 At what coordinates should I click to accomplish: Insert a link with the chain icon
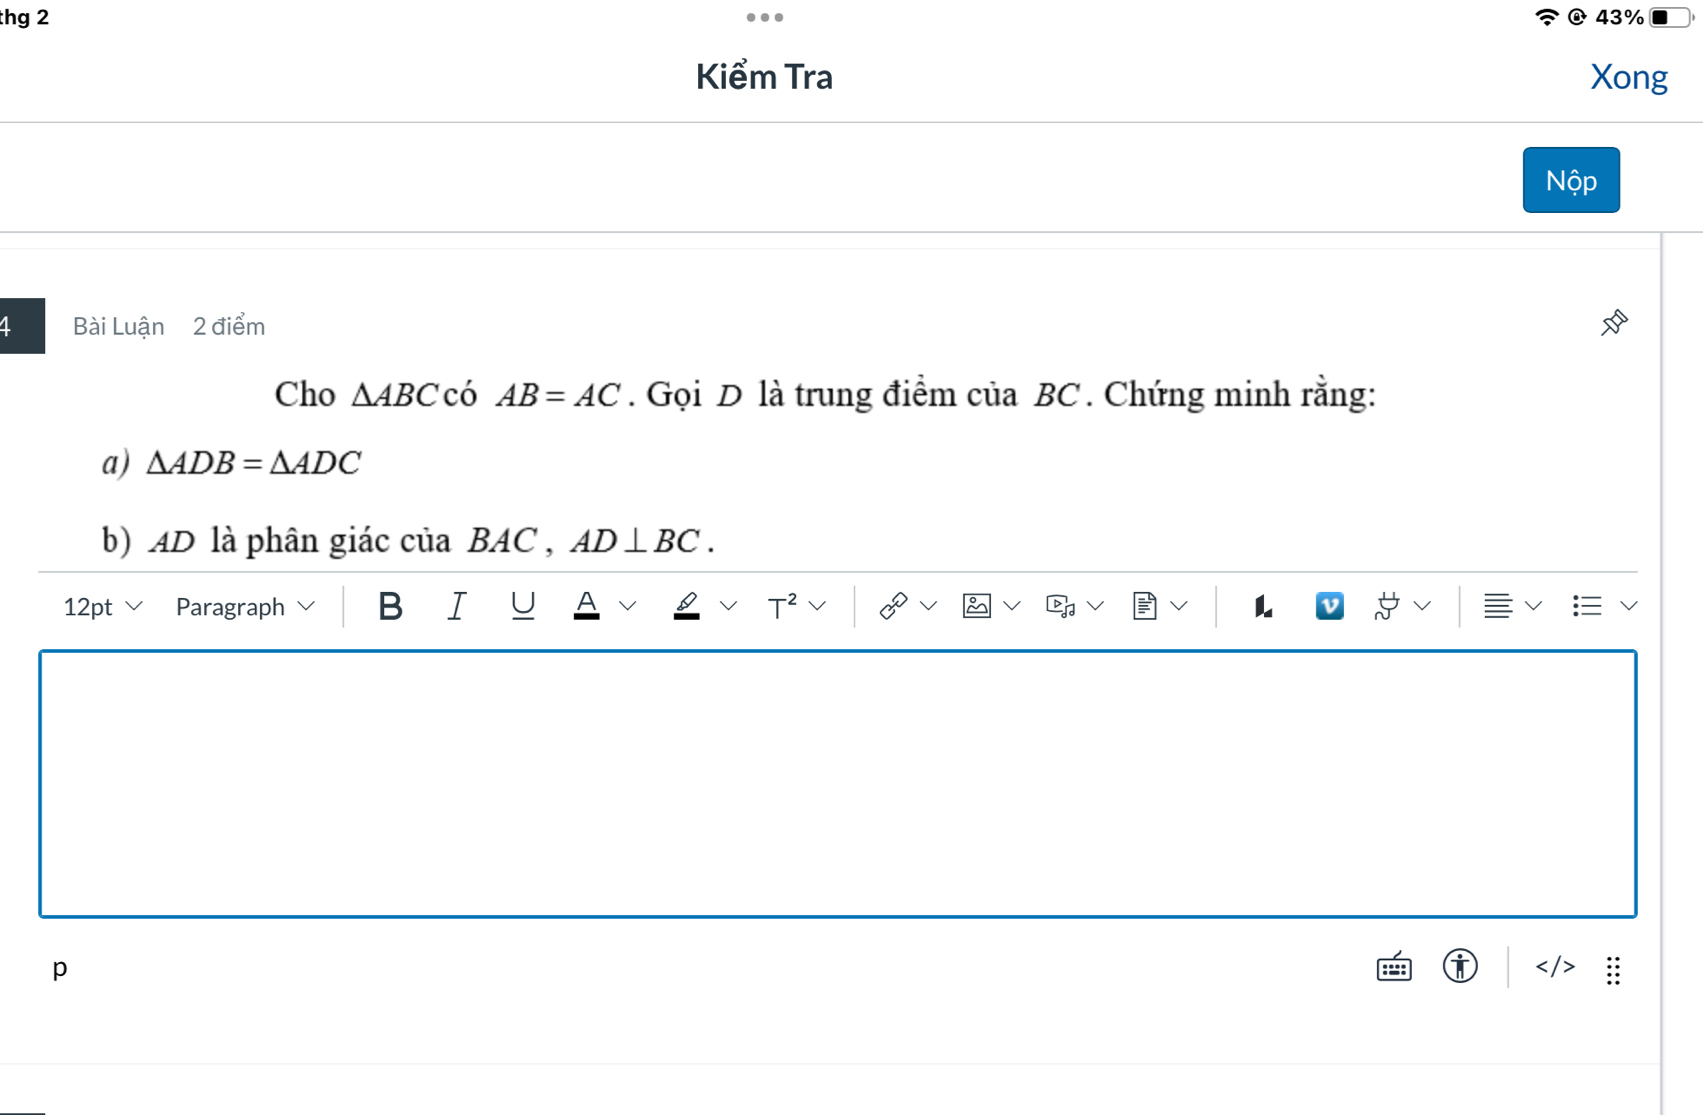(x=893, y=606)
